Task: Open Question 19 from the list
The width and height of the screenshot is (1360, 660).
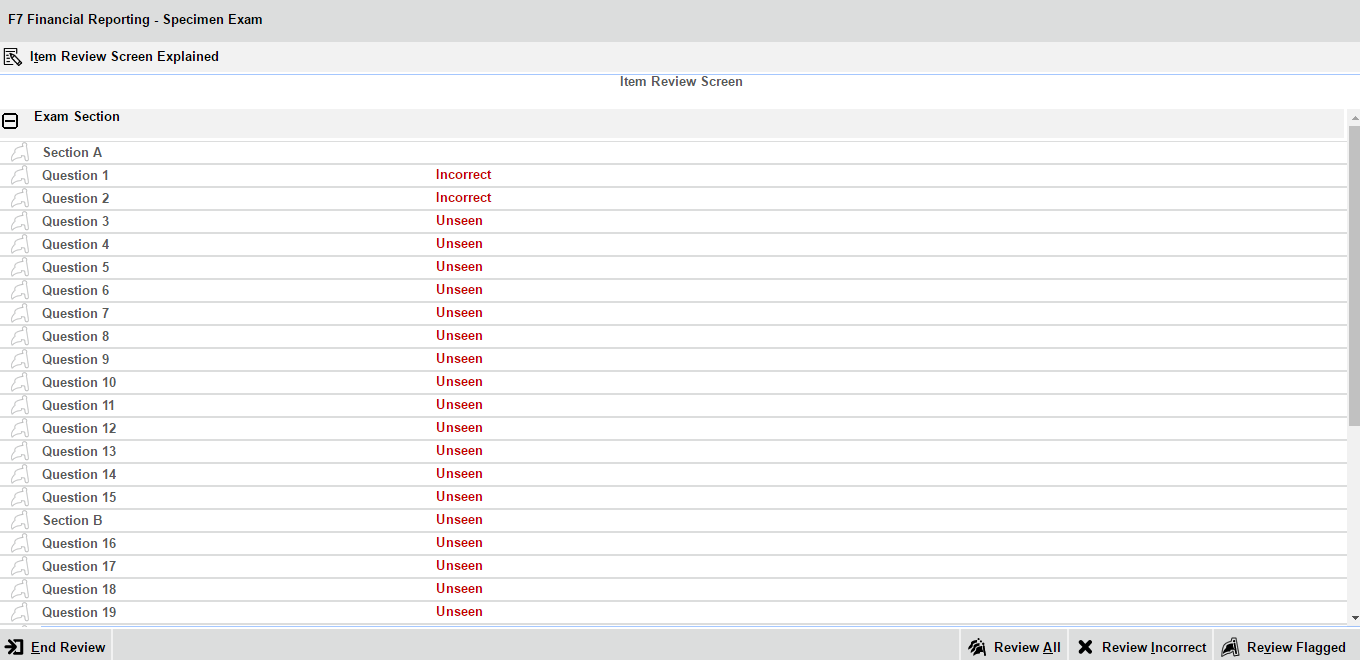Action: (x=79, y=613)
